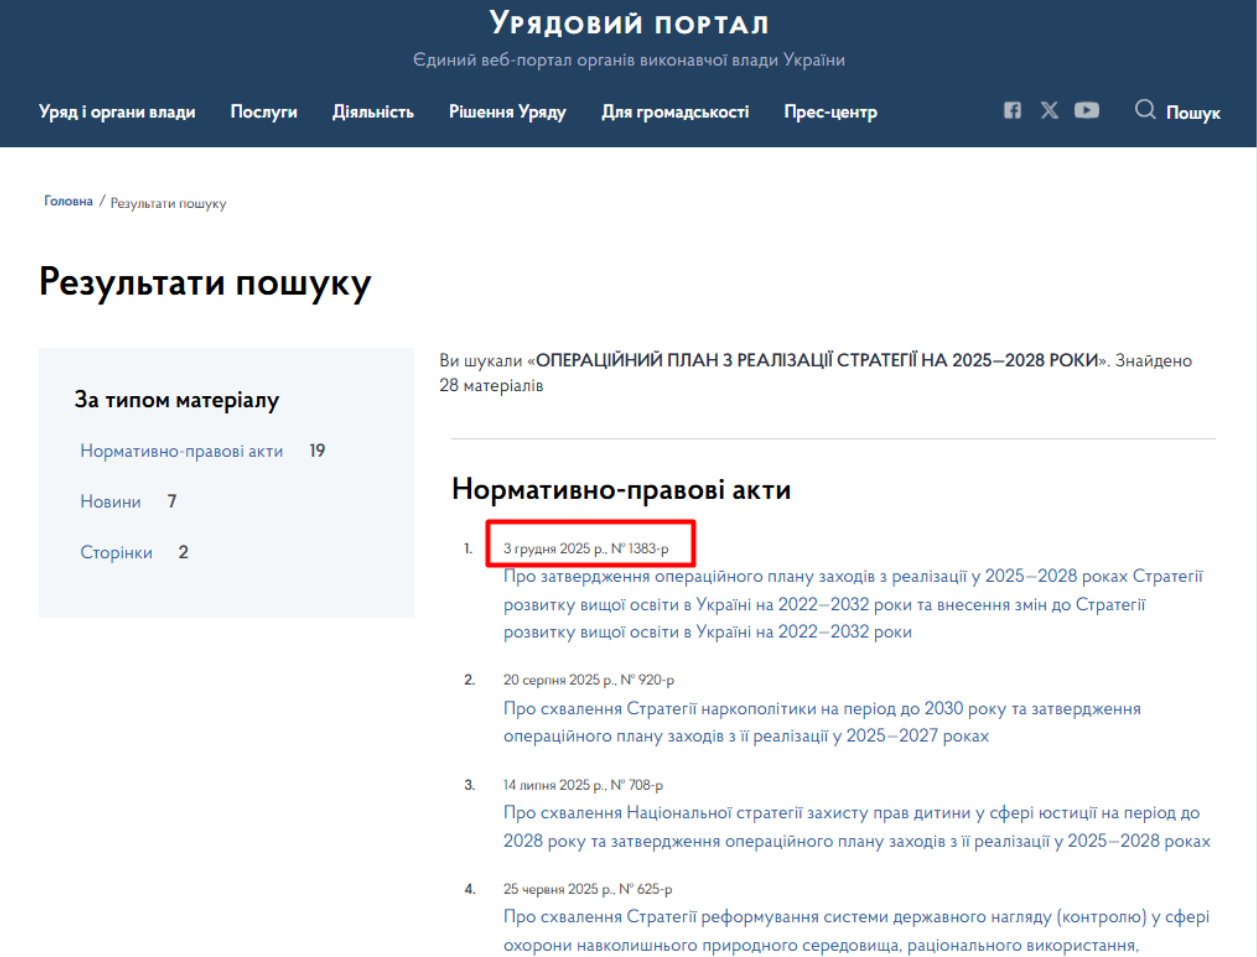Screen dimensions: 1257x957
Task: Click the Урядовий портал site title
Action: tap(629, 23)
